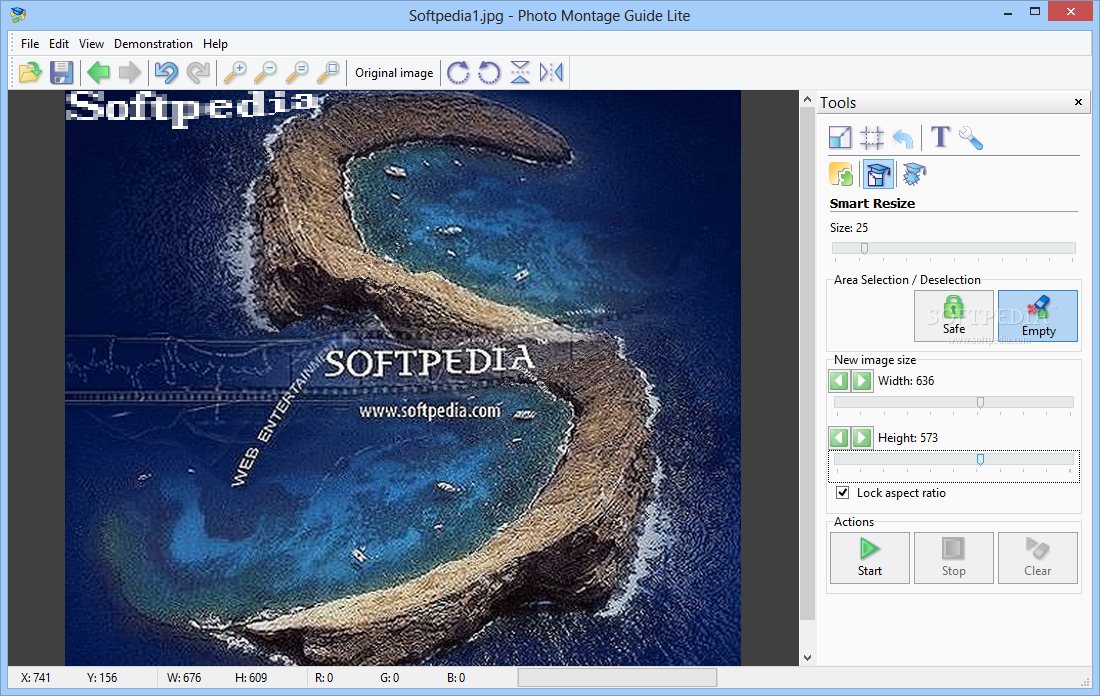Click the Clear action button
1100x696 pixels.
click(1038, 558)
